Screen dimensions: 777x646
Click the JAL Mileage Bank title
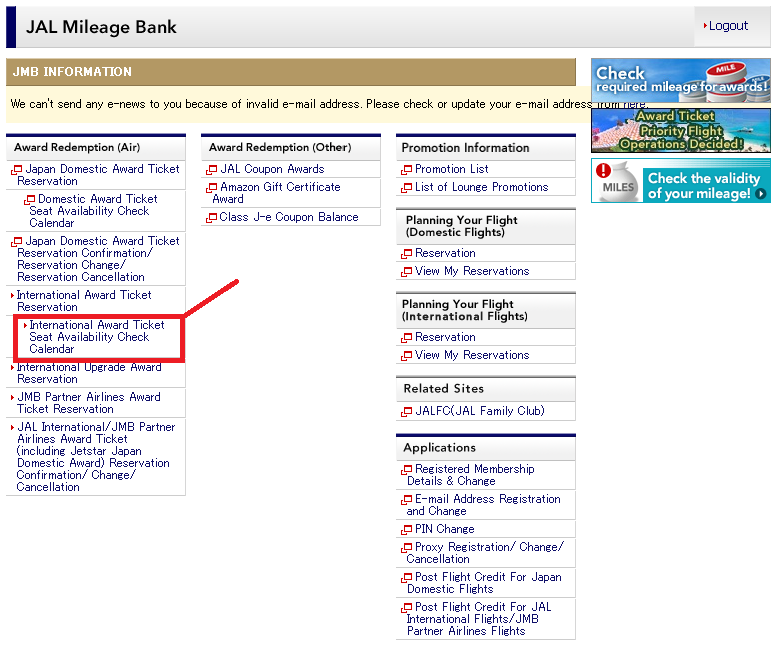pyautogui.click(x=101, y=27)
